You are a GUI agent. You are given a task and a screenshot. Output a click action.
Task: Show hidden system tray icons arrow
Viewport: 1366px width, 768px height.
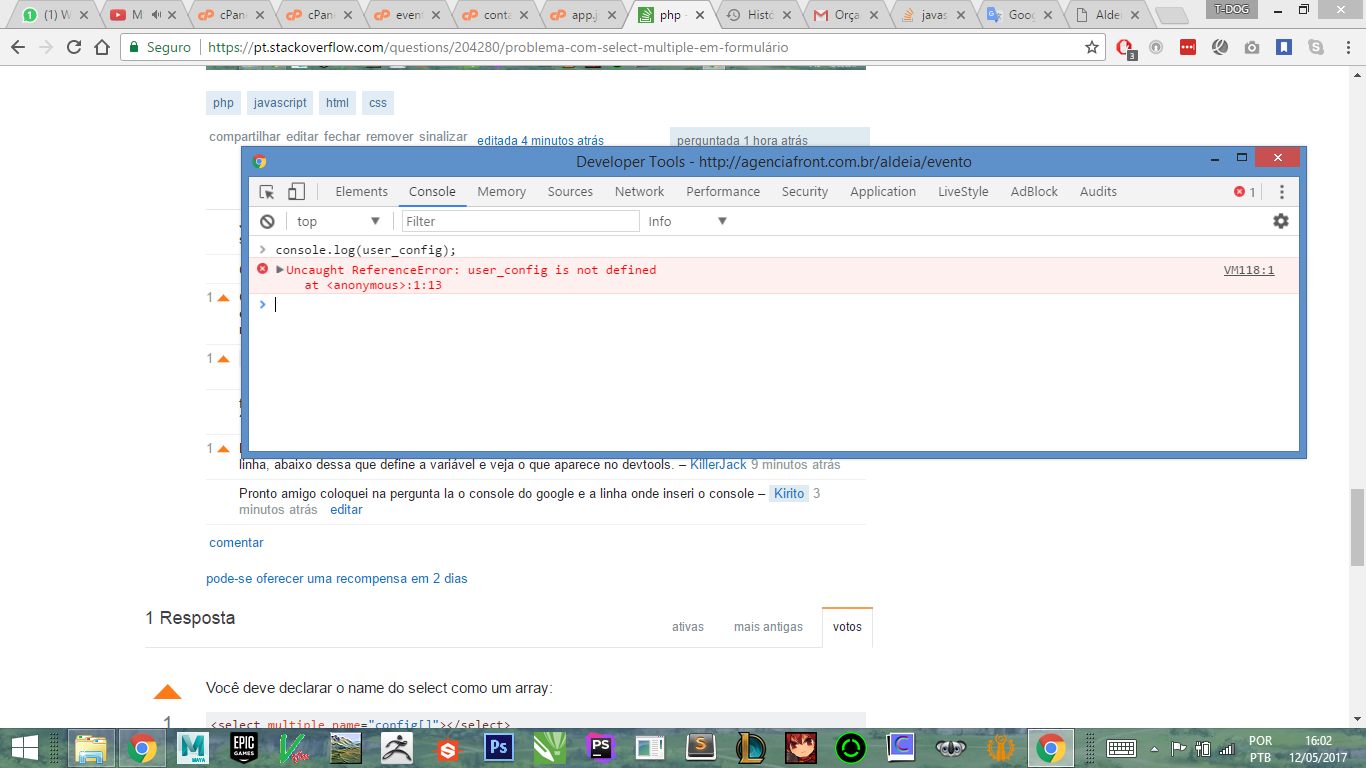(x=1155, y=748)
